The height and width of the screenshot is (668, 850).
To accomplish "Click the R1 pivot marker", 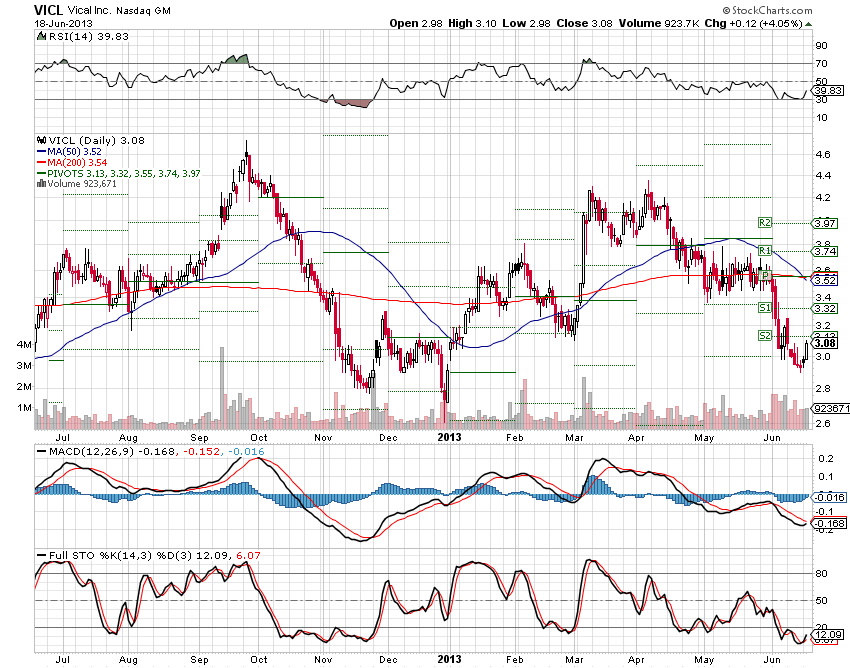I will 764,250.
